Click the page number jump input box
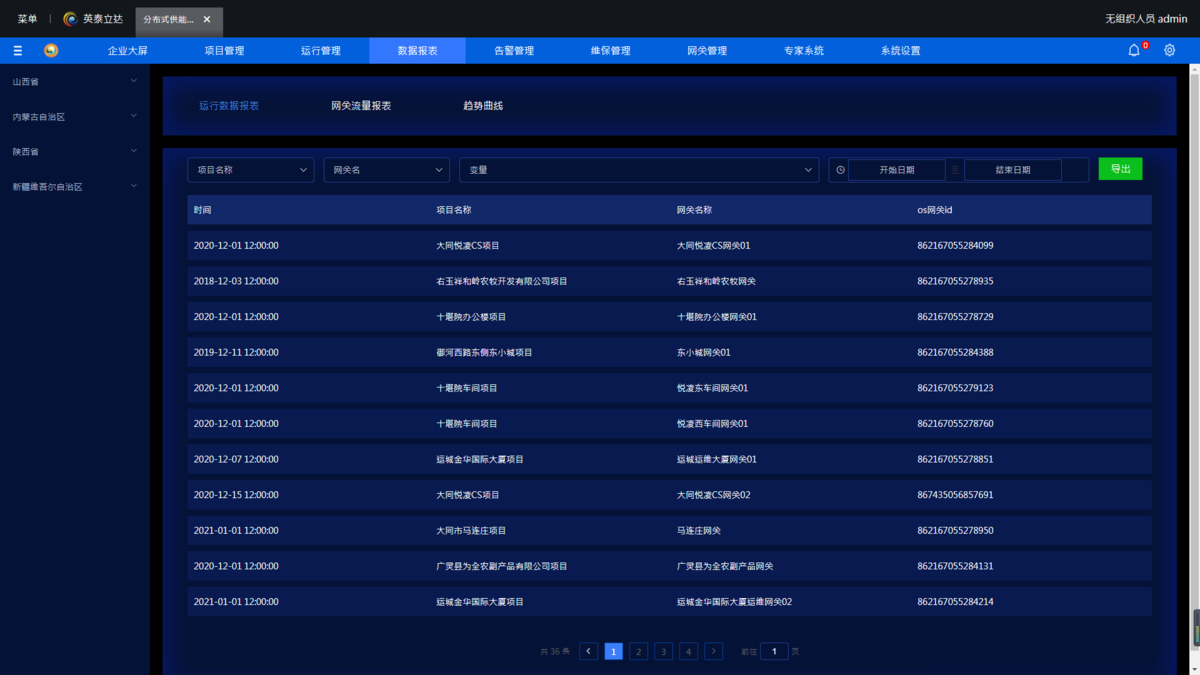The image size is (1200, 675). click(x=774, y=651)
